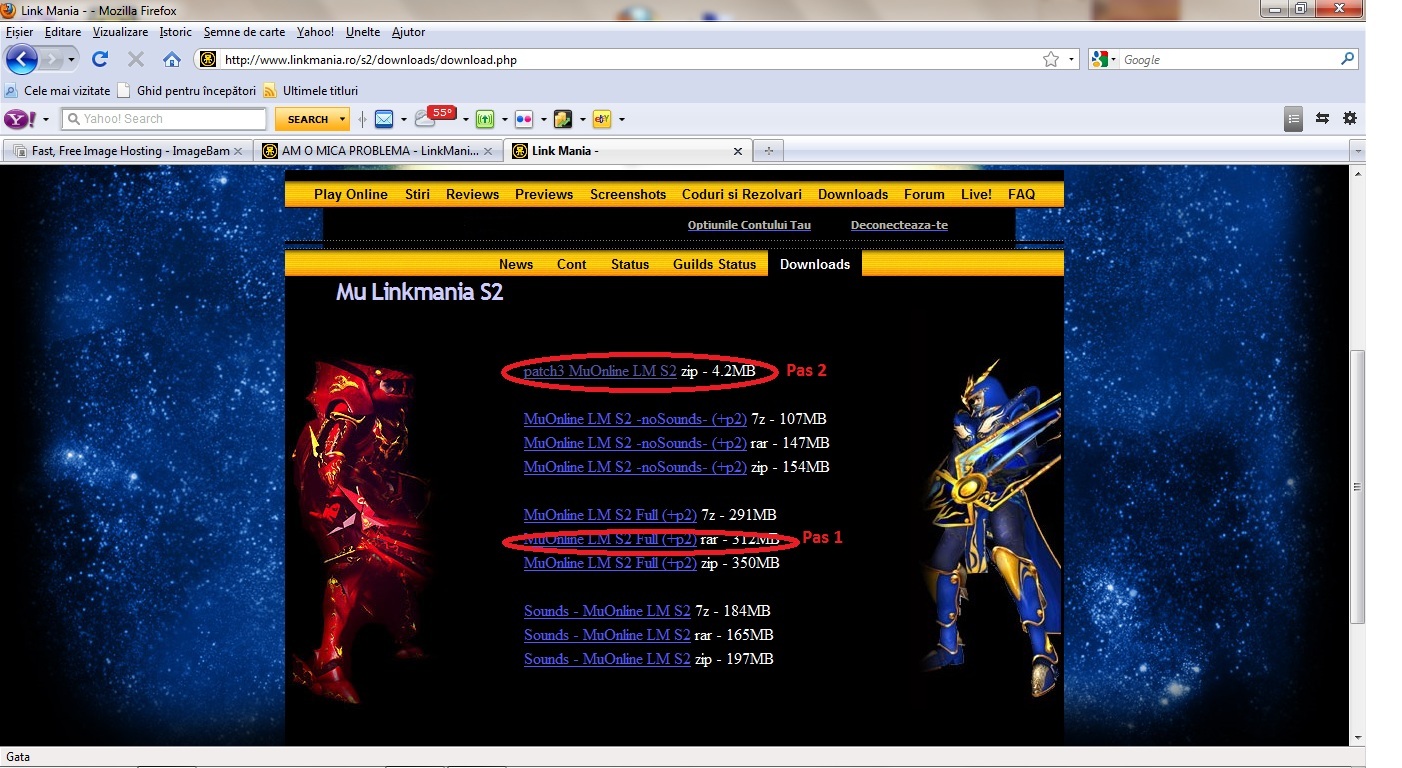Open the Semne de carte menu
1402x768 pixels.
pyautogui.click(x=245, y=32)
